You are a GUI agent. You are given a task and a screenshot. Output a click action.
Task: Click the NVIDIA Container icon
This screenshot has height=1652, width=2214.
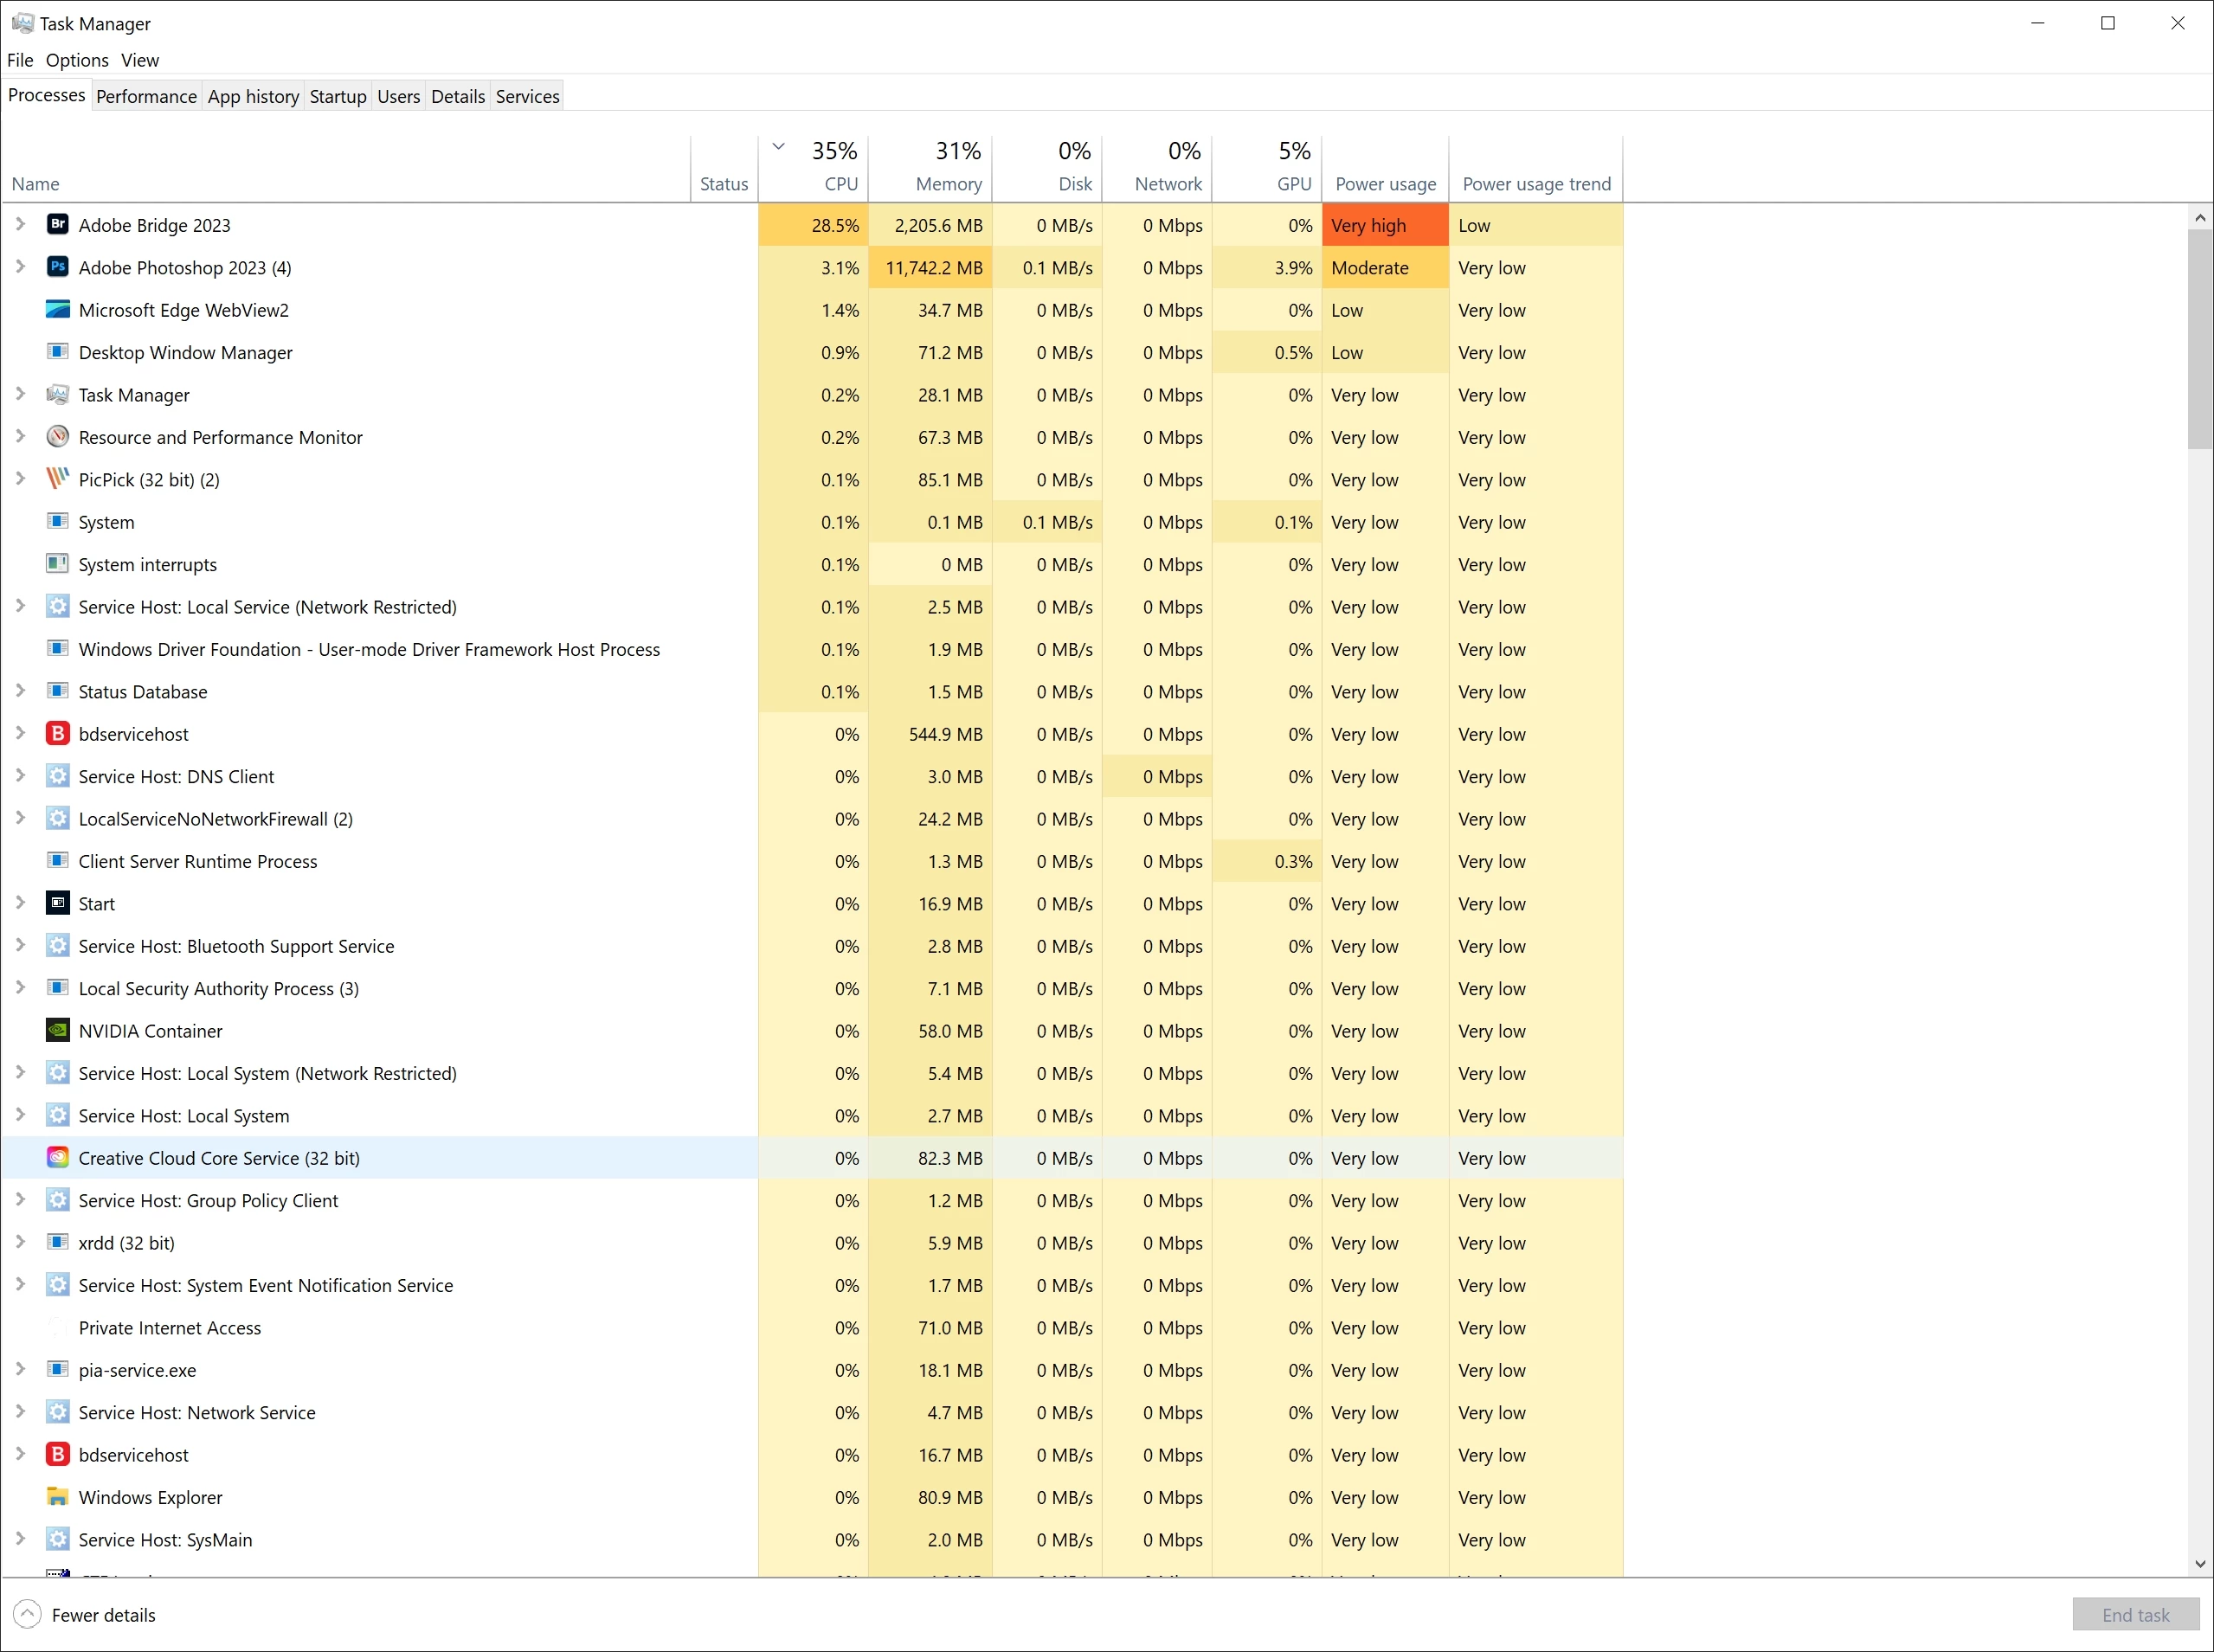58,1030
